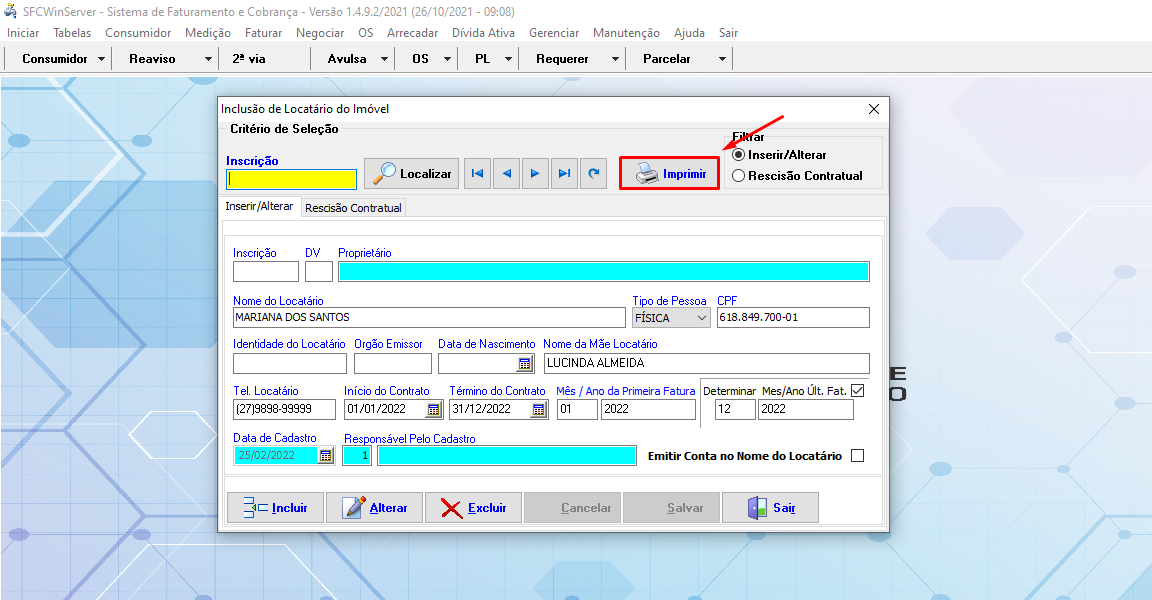This screenshot has height=600, width=1152.
Task: Click the refresh records icon
Action: (x=594, y=174)
